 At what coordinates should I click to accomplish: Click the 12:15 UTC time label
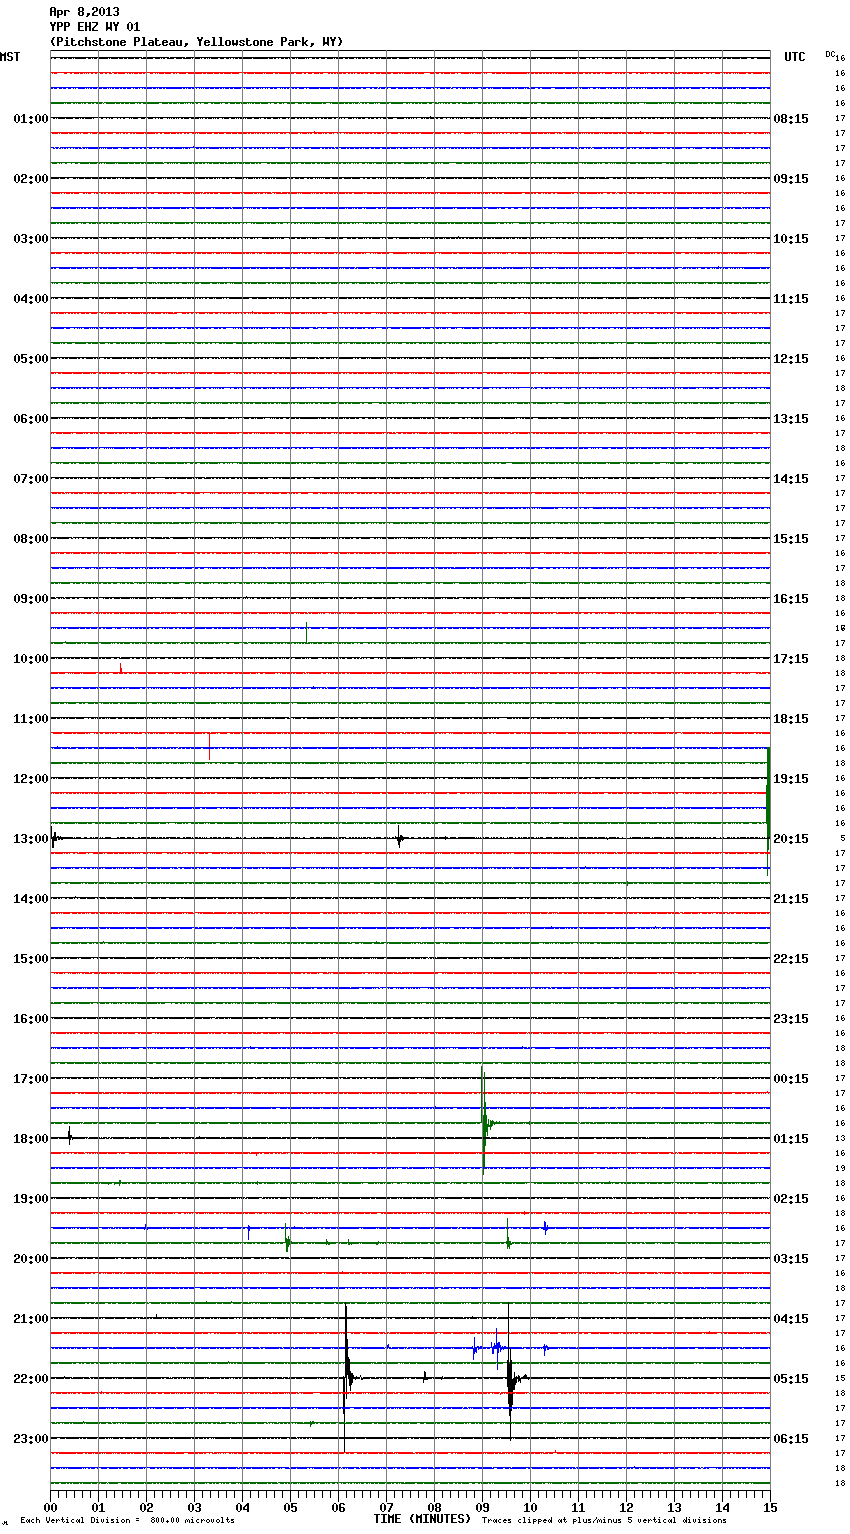coord(791,359)
